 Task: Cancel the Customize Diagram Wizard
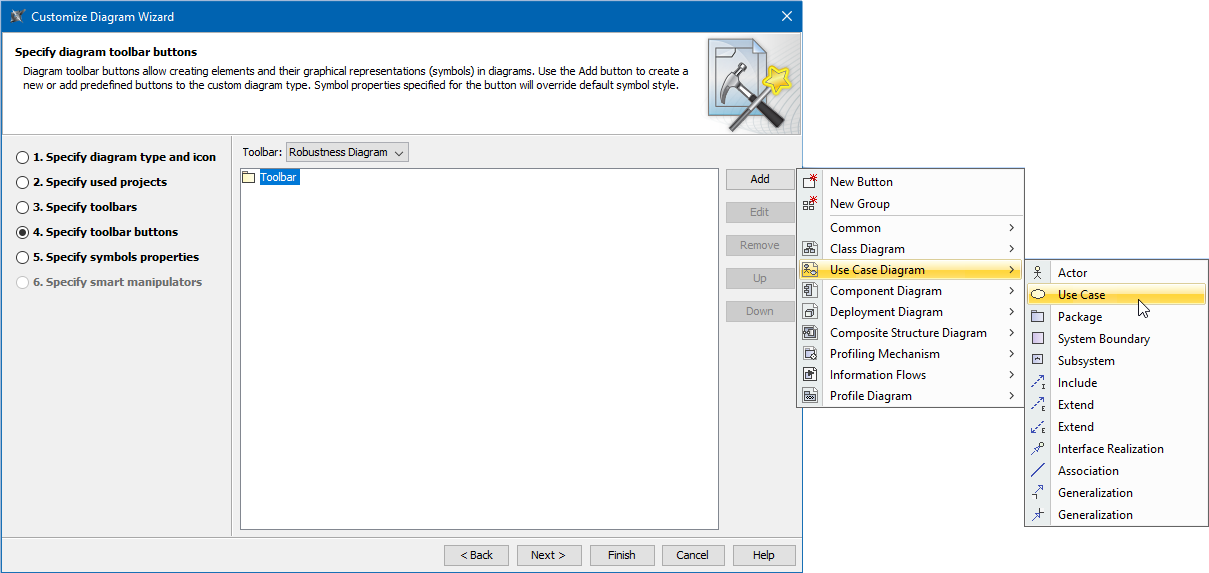point(692,555)
